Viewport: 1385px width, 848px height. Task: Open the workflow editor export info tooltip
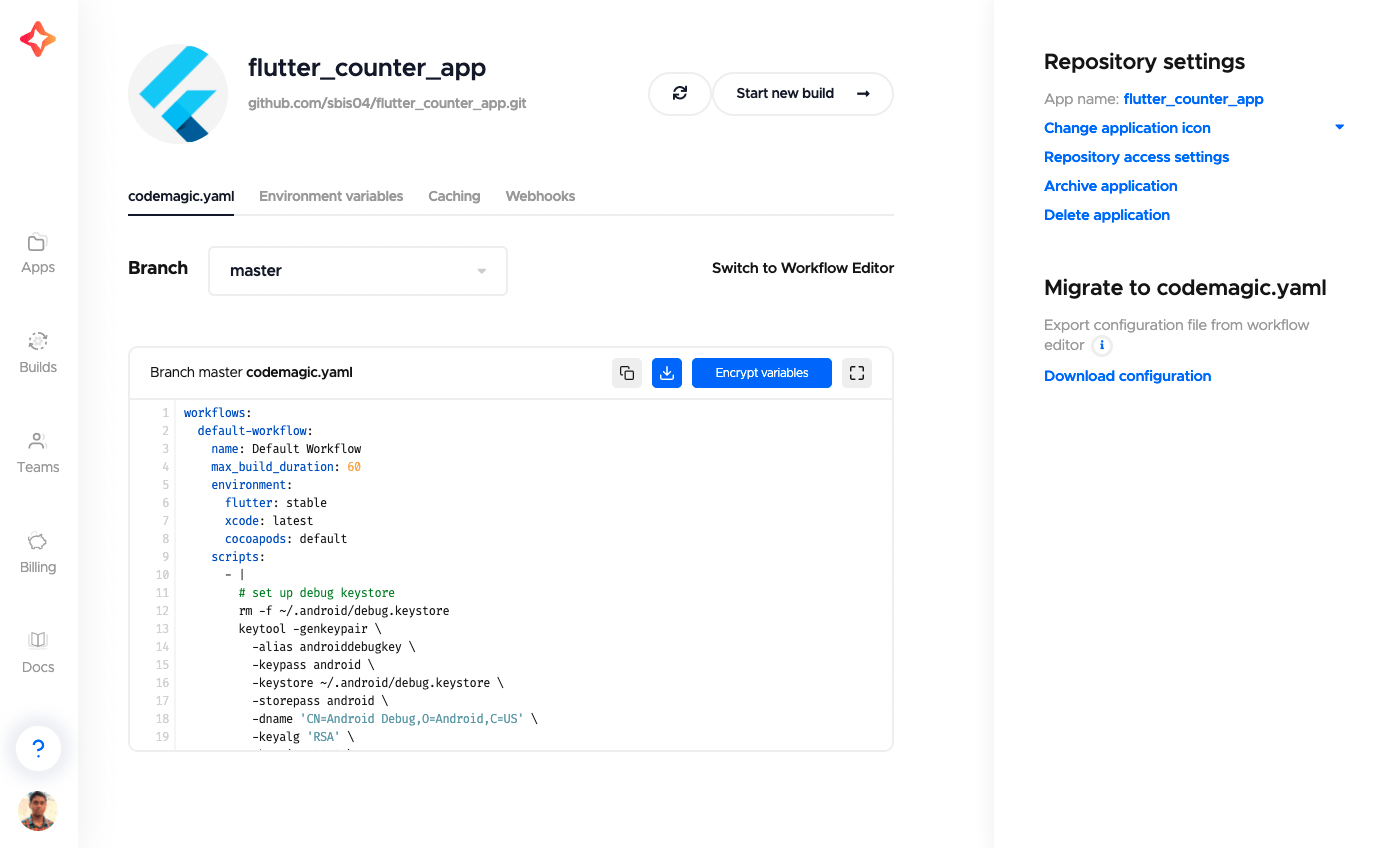1101,345
